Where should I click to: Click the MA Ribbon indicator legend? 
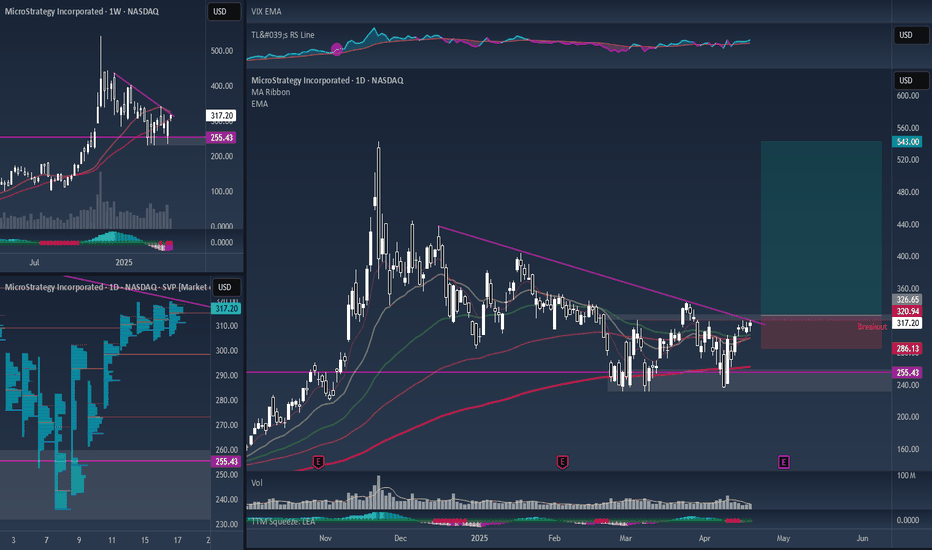(x=270, y=92)
